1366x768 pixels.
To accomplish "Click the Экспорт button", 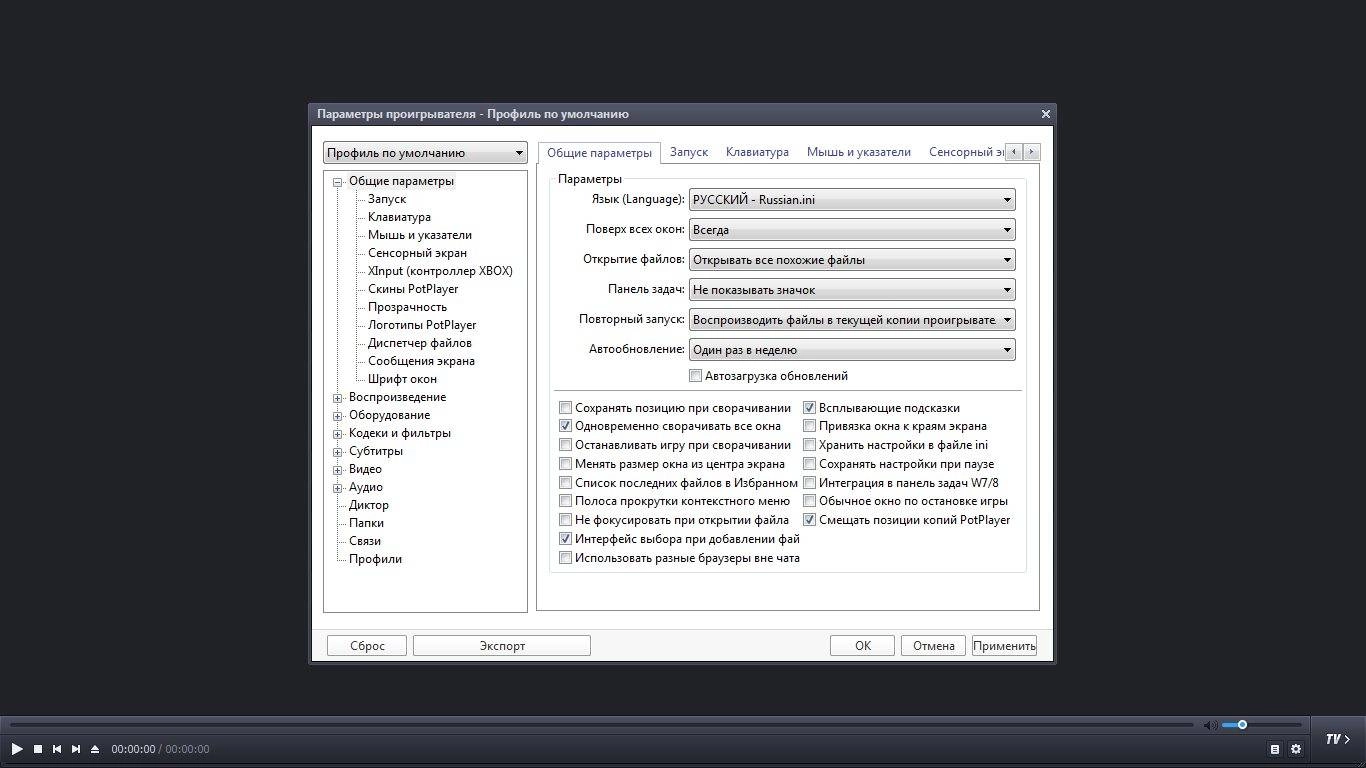I will click(x=502, y=646).
